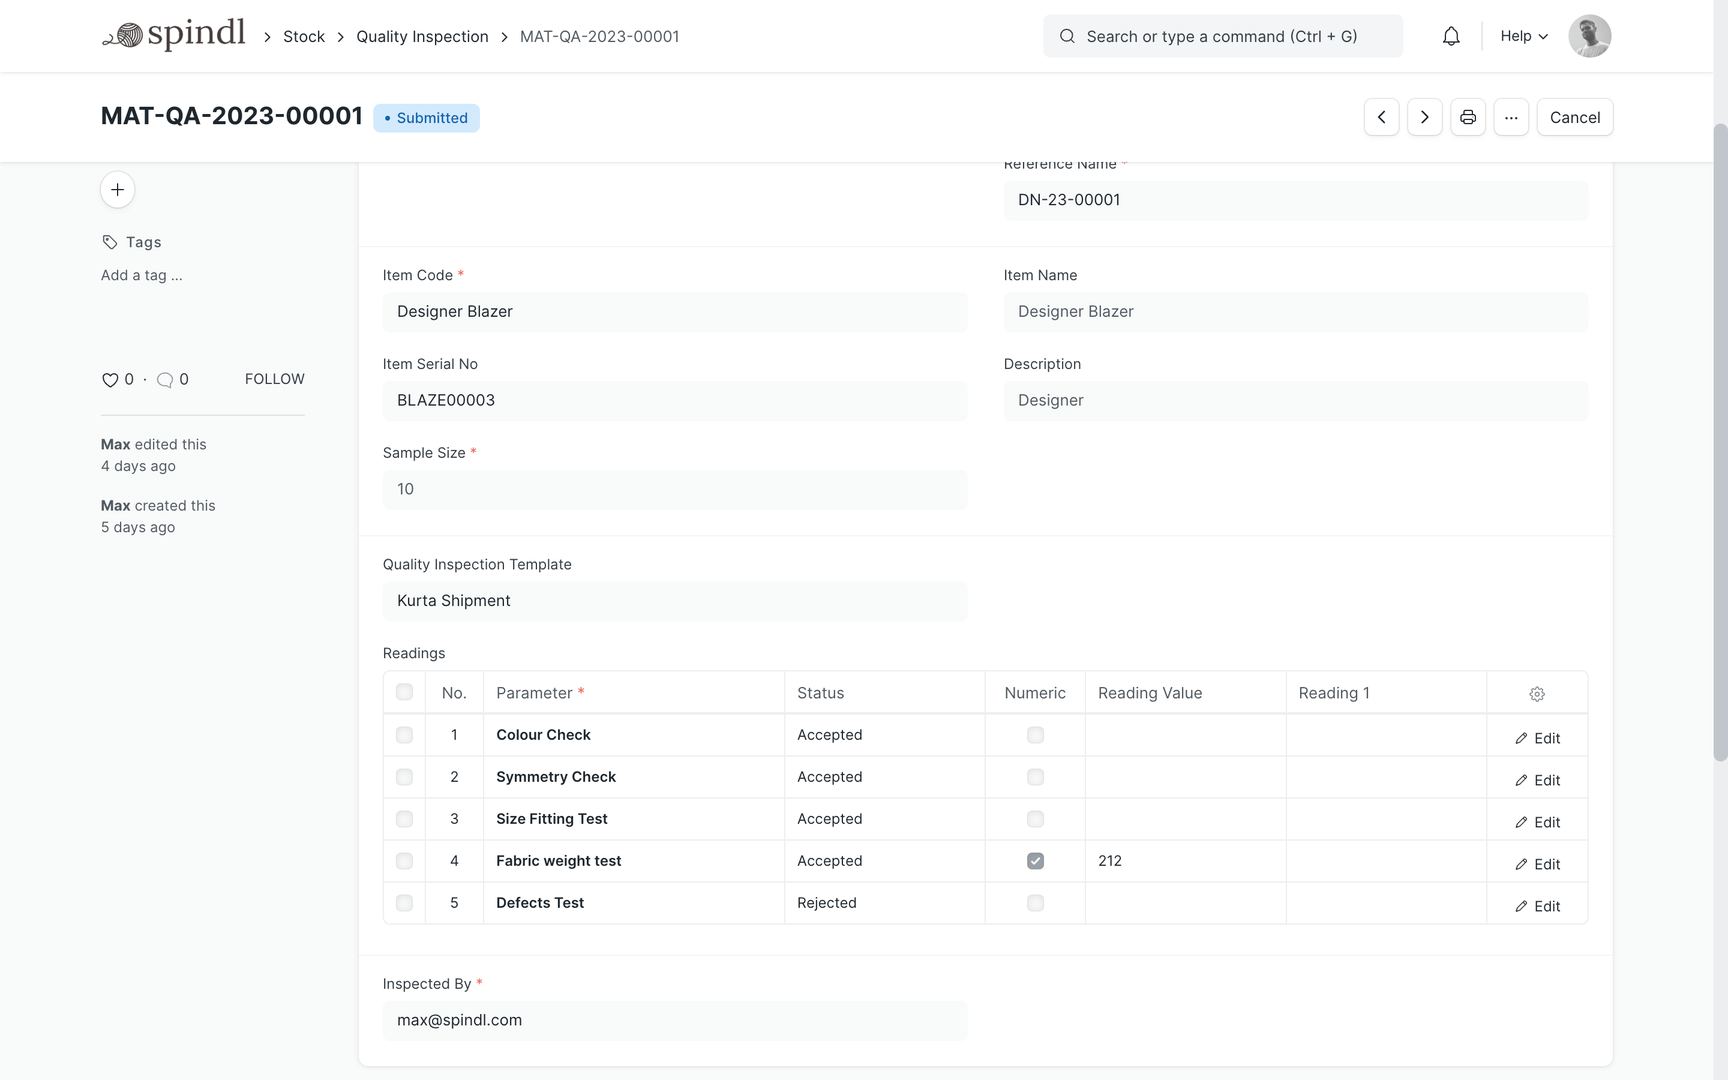Toggle the select-all checkbox in Readings header
Screen dimensions: 1728x1080
pos(404,692)
